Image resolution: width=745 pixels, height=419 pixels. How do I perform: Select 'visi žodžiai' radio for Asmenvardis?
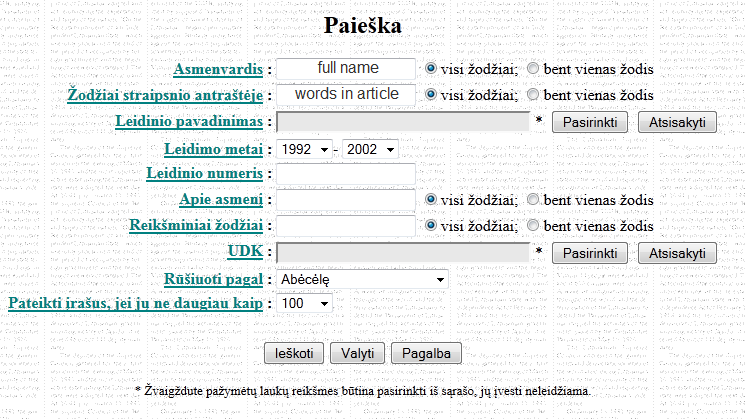pos(430,68)
